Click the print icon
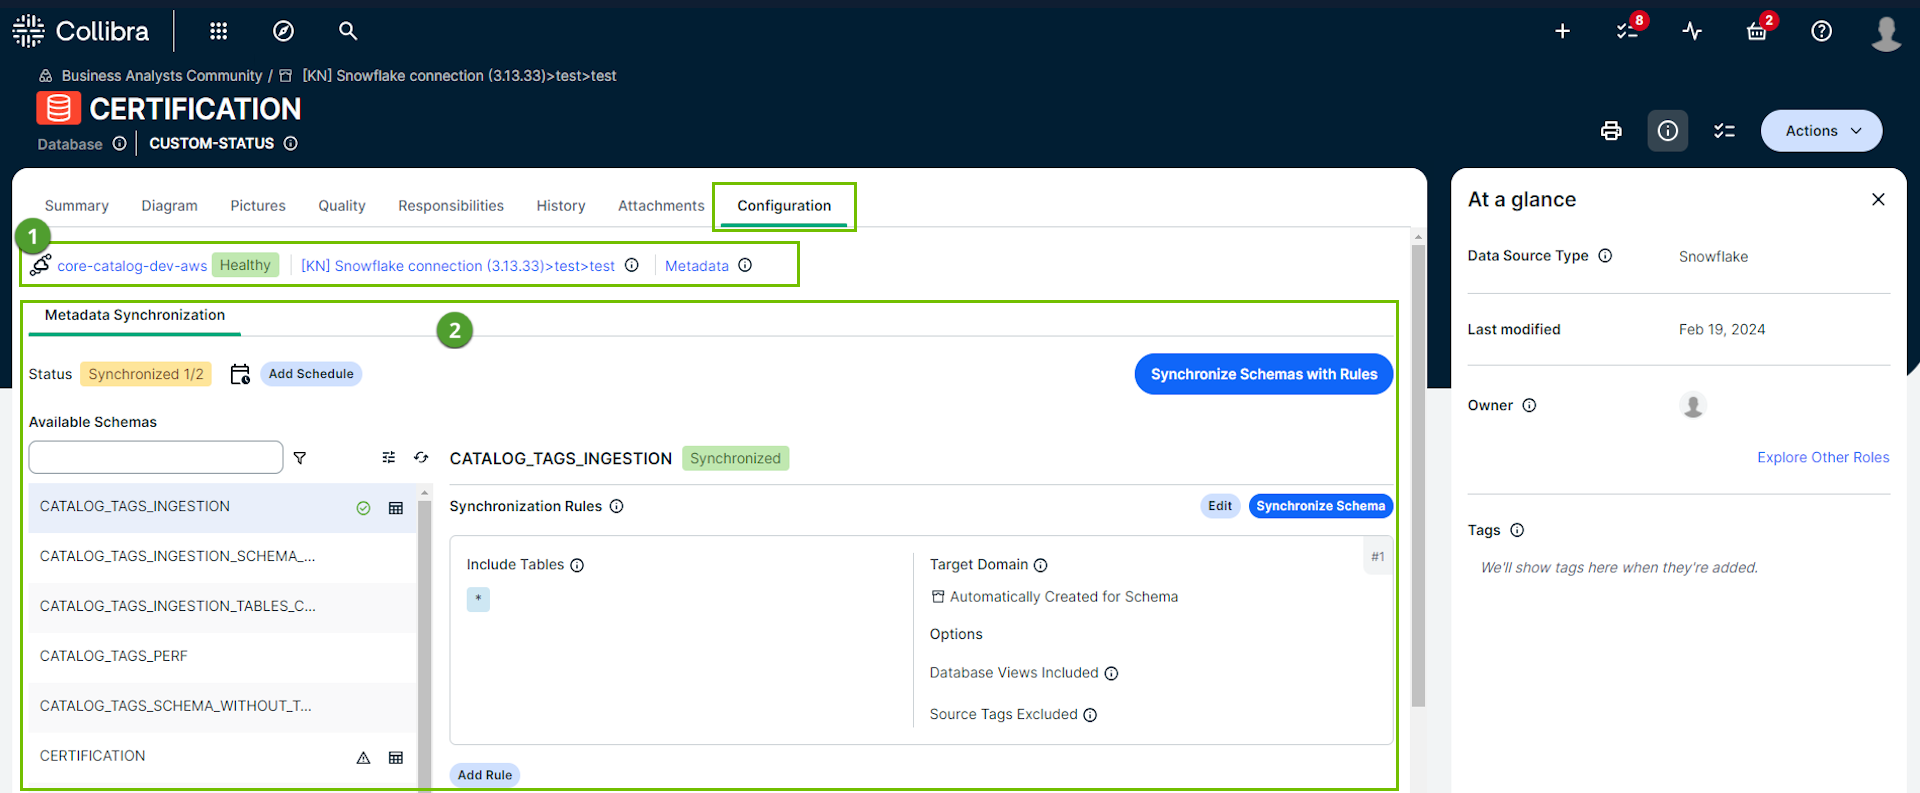 (1611, 131)
